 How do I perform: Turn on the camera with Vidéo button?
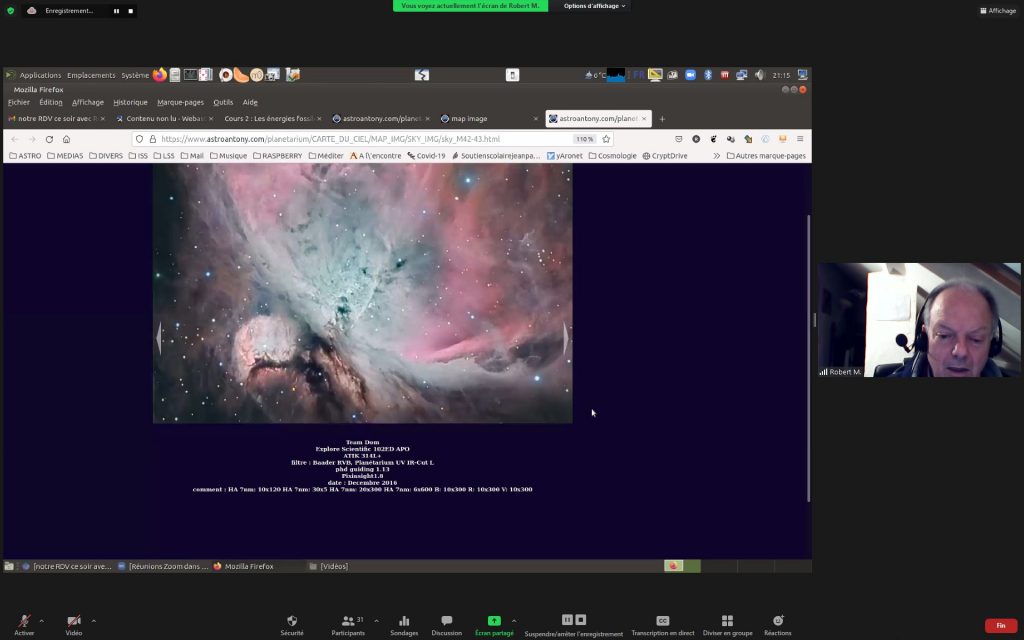point(74,624)
